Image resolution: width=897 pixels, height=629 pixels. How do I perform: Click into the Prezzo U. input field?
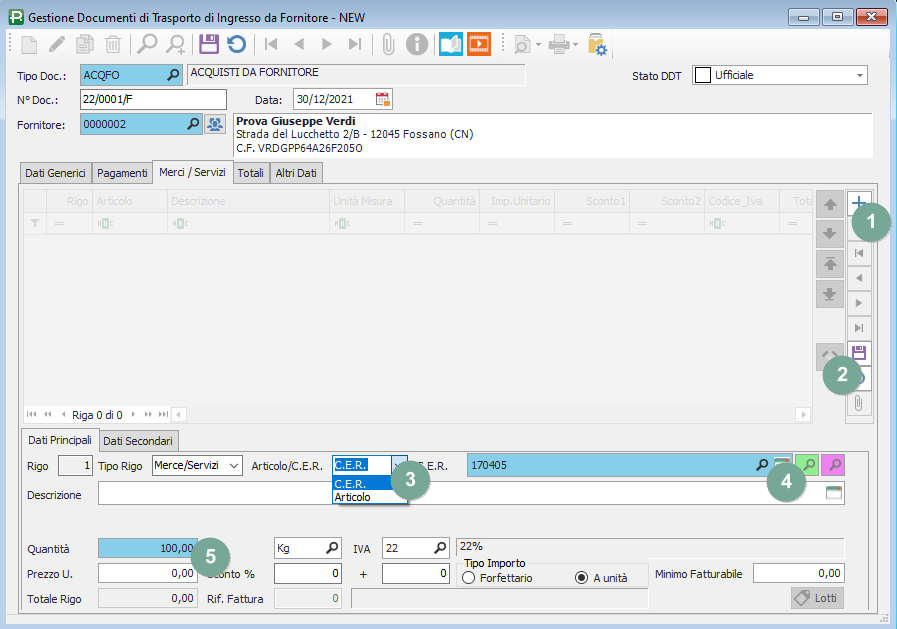point(147,573)
